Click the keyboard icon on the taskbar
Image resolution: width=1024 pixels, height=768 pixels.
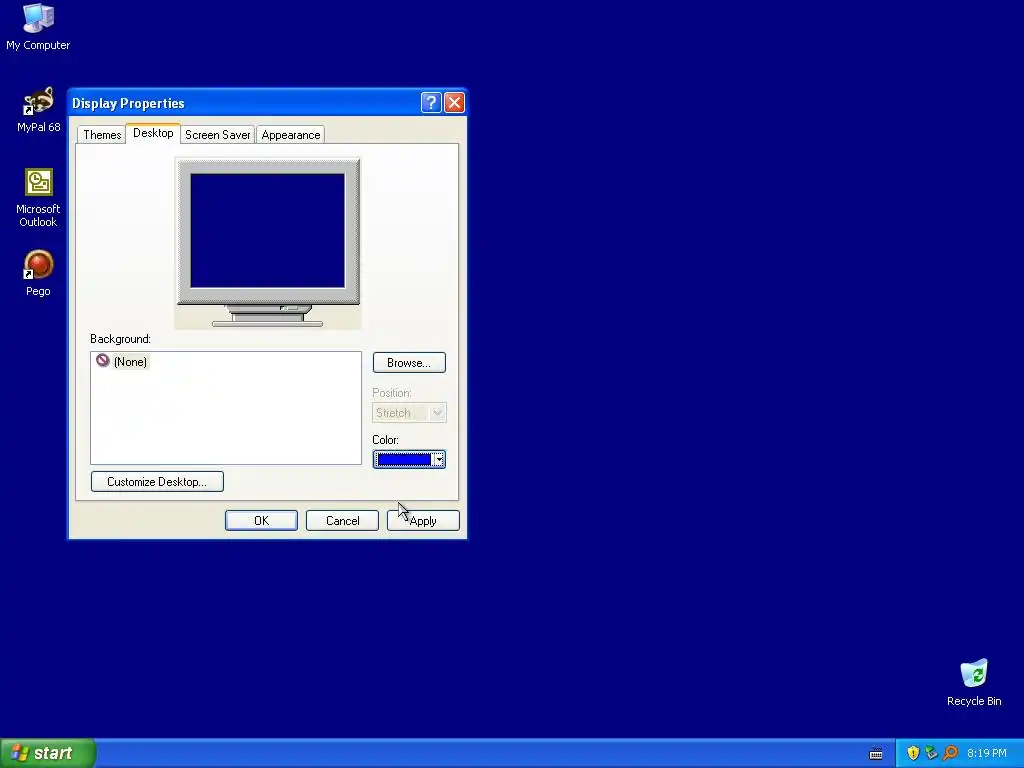[x=876, y=754]
